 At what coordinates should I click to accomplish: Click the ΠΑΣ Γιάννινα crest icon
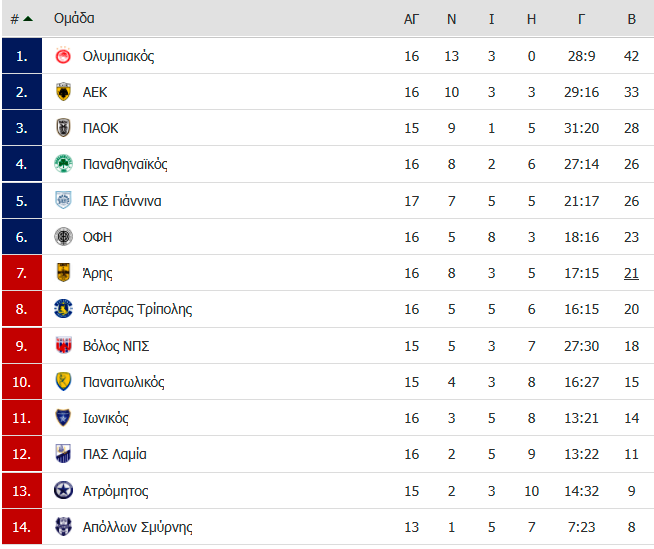pyautogui.click(x=63, y=200)
